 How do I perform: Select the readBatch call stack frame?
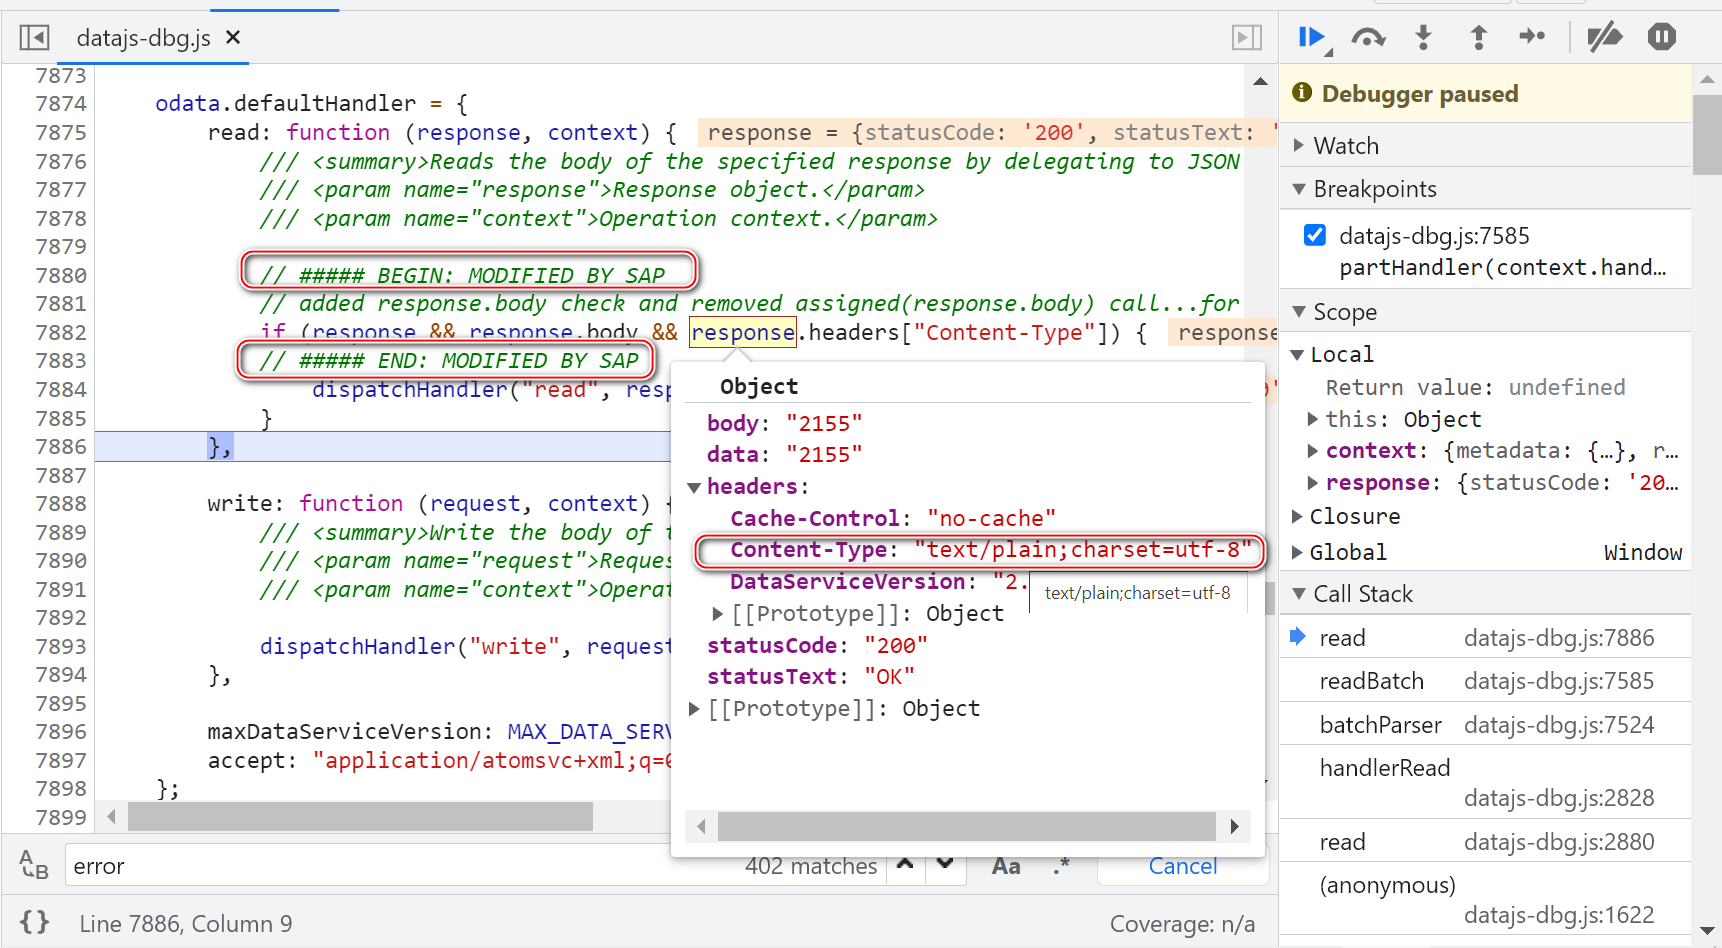coord(1485,681)
